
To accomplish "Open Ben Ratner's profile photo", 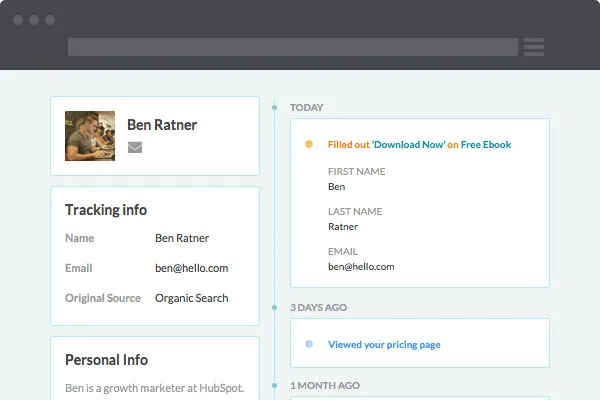I will coord(90,135).
